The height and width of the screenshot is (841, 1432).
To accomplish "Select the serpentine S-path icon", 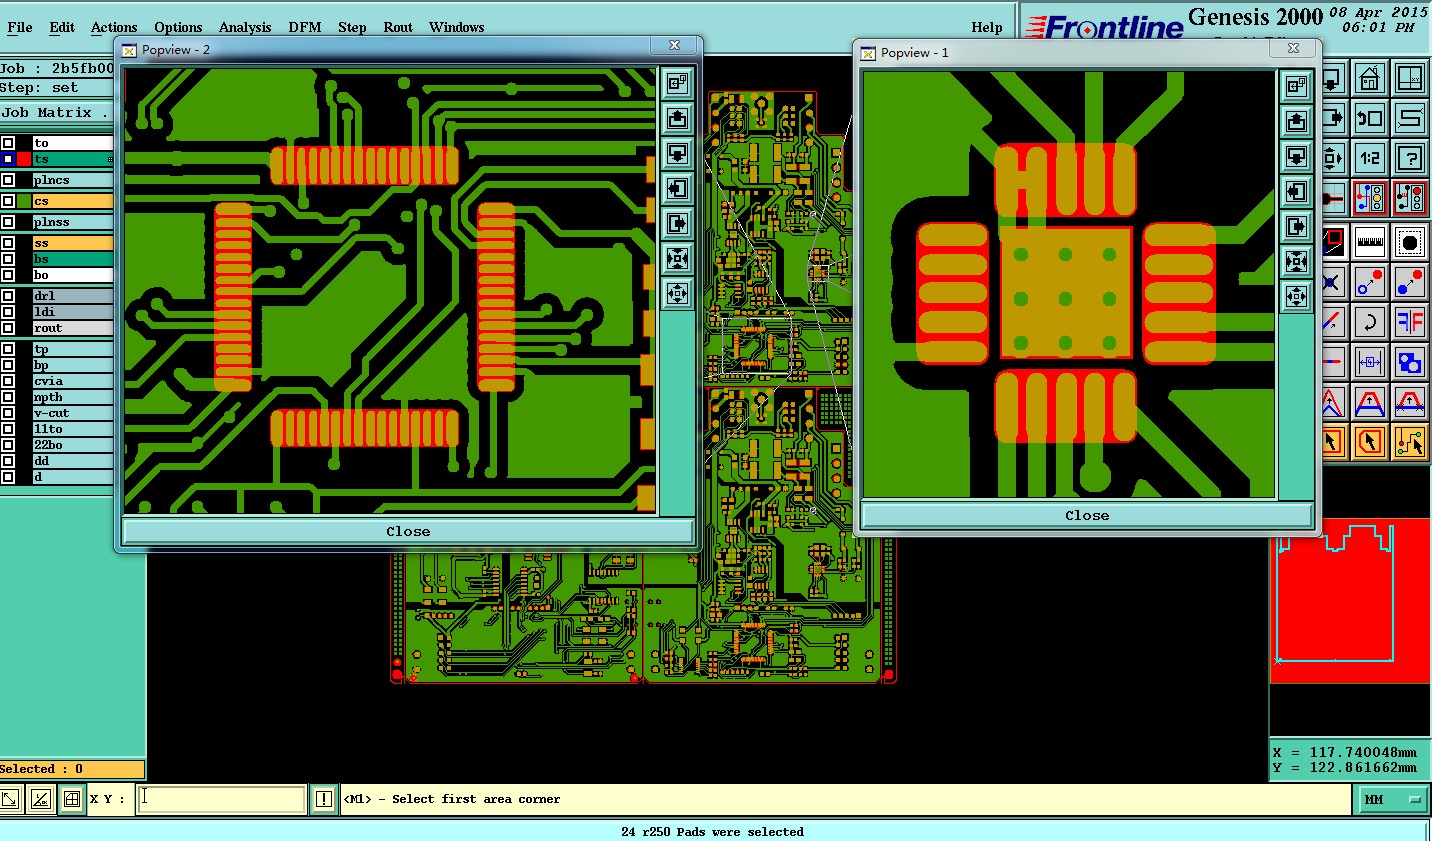I will coord(1409,118).
